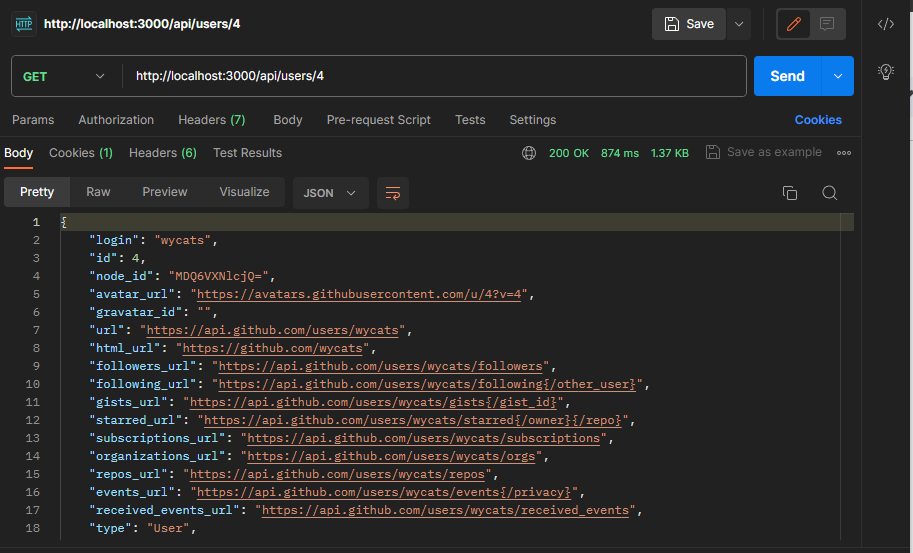Viewport: 913px width, 553px height.
Task: Open the request Body tab
Action: tap(288, 120)
